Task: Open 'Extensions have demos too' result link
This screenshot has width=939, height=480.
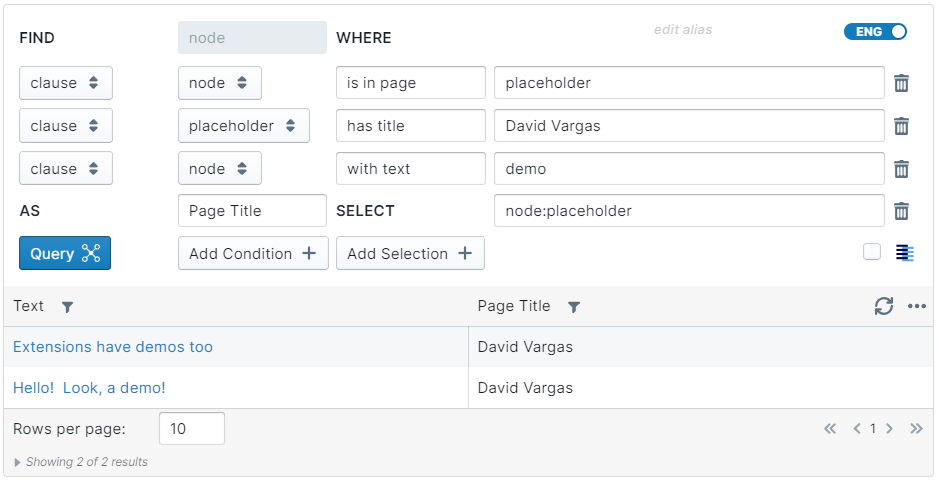Action: coord(113,347)
